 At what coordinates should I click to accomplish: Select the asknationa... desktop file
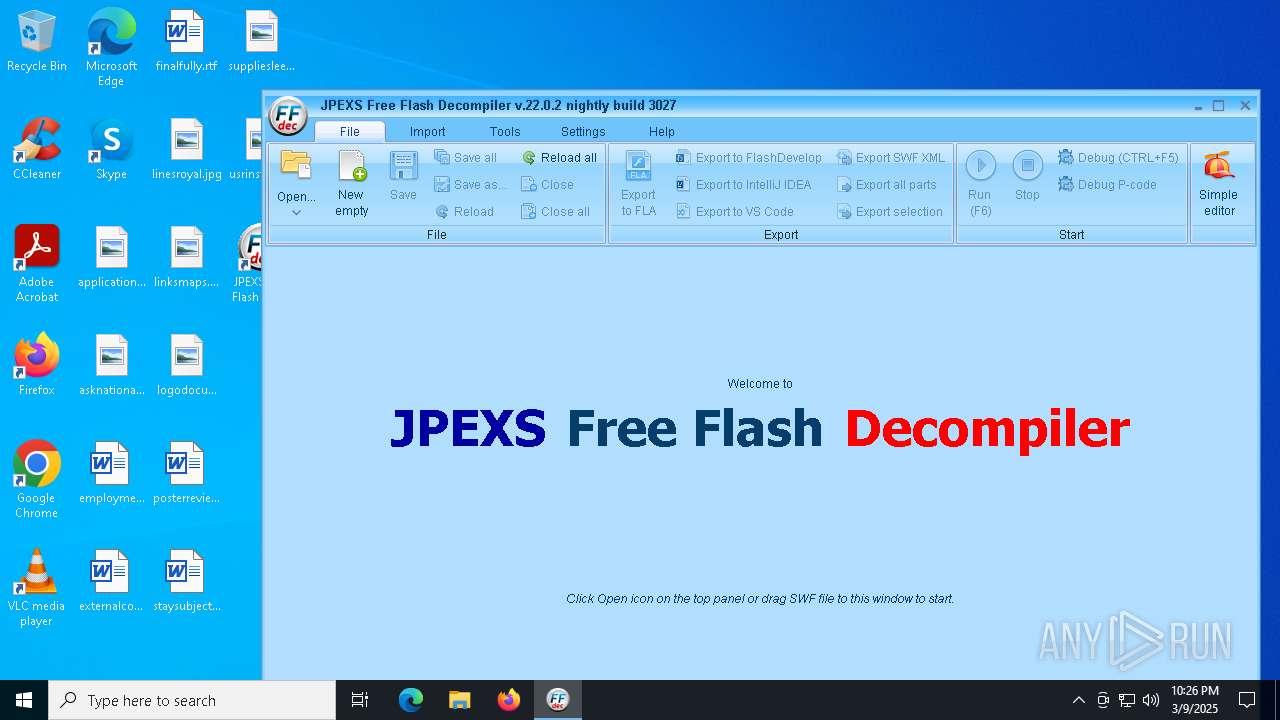111,365
